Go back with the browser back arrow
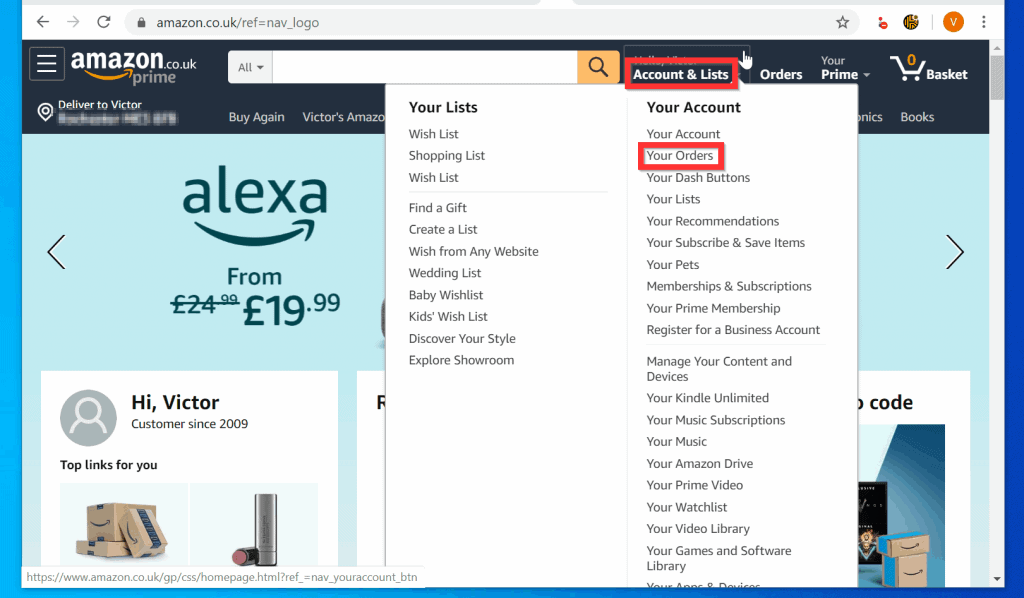The image size is (1024, 598). point(42,22)
